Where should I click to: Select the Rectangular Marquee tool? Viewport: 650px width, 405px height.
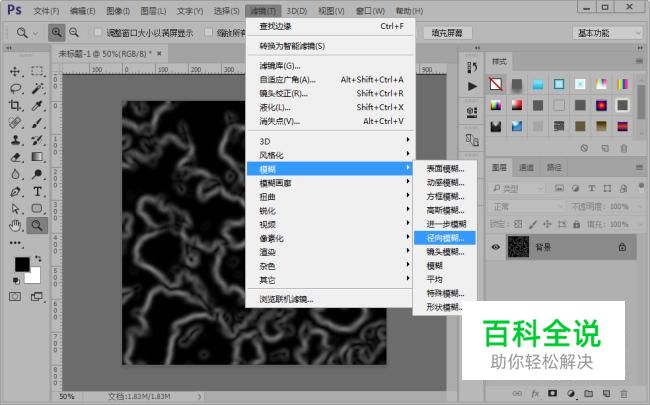click(37, 71)
